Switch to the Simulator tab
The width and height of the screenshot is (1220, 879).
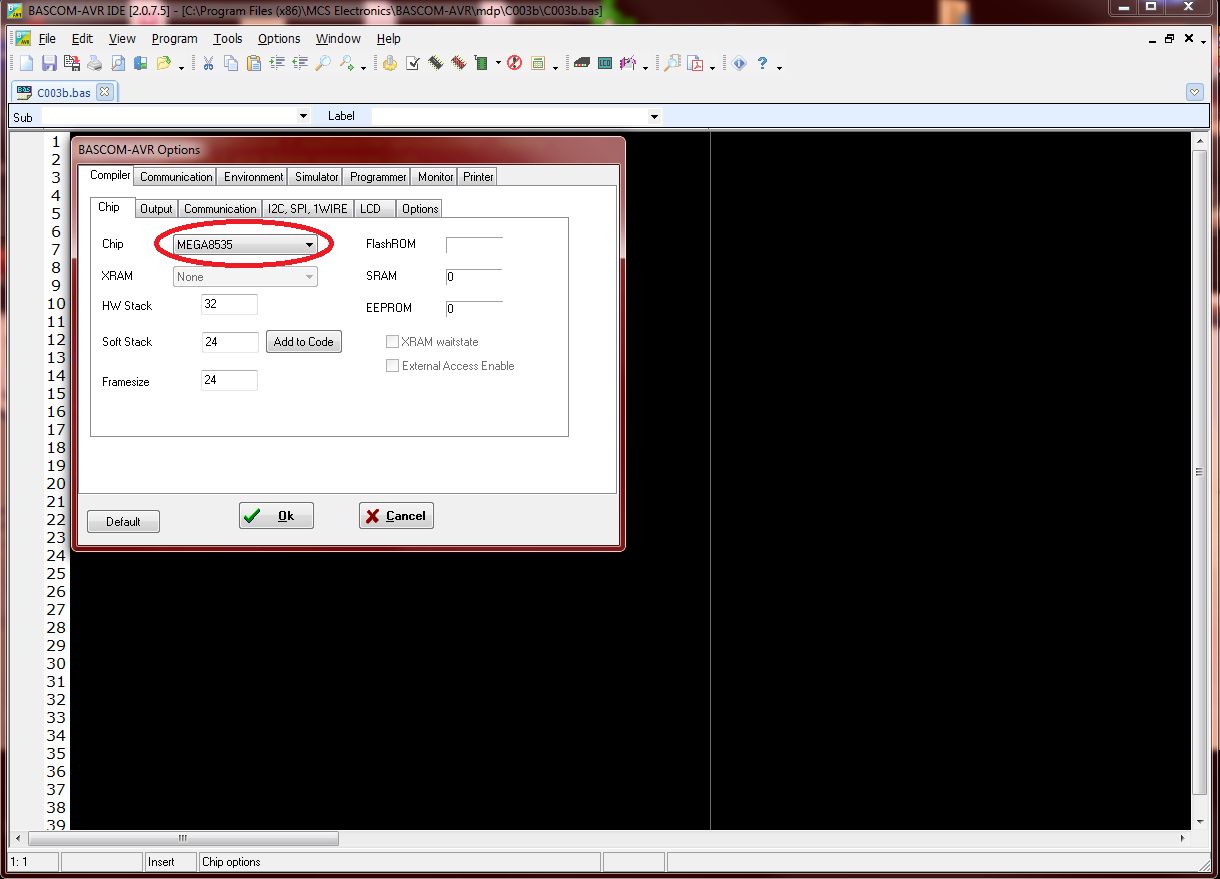pyautogui.click(x=316, y=177)
